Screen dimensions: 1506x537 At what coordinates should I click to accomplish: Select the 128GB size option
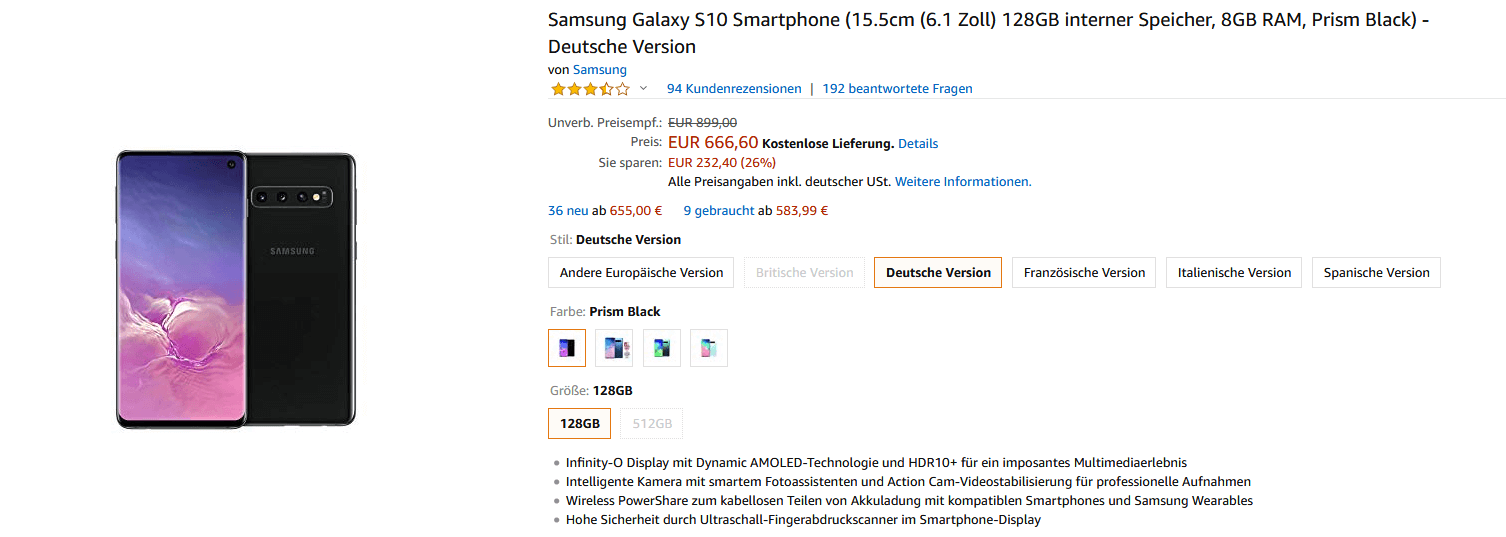pos(579,424)
